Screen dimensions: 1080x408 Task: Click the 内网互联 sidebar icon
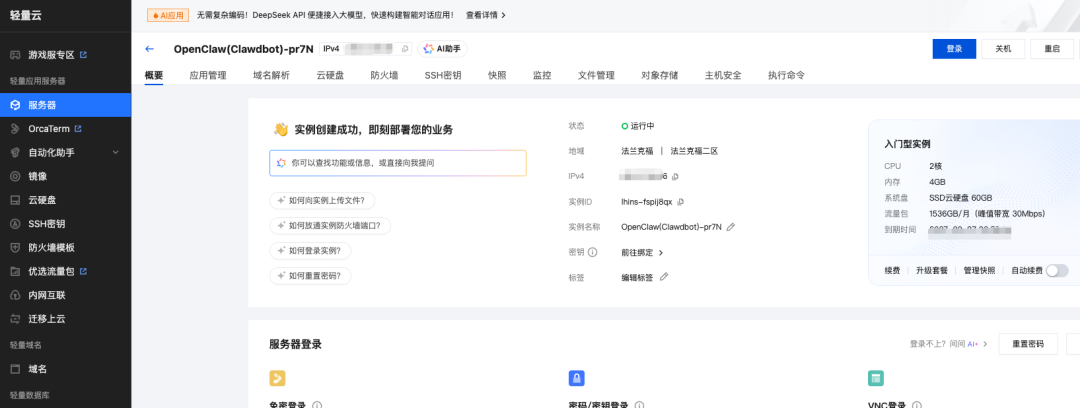coord(14,295)
